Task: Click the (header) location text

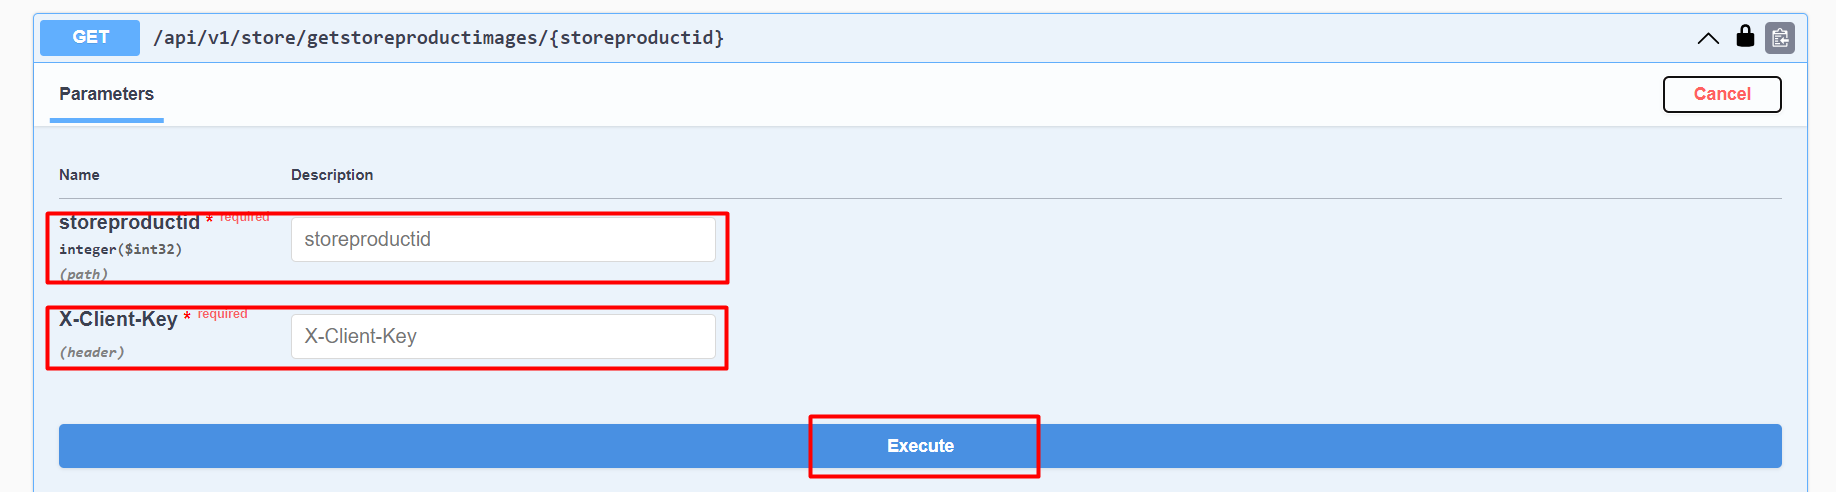Action: (92, 352)
